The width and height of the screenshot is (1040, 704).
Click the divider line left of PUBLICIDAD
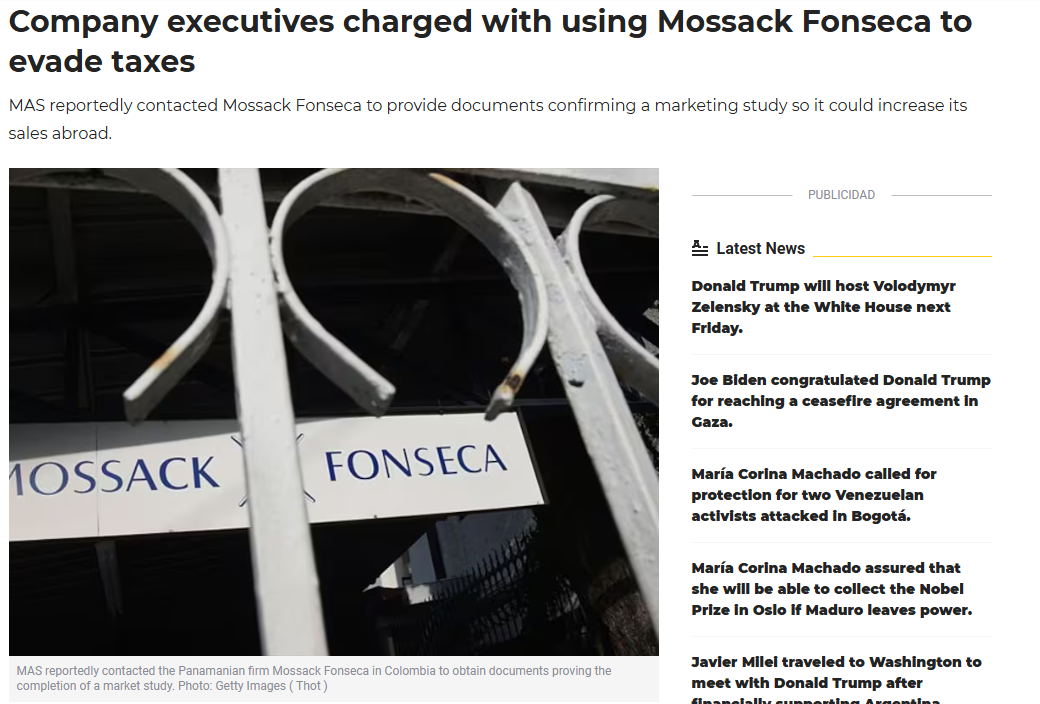741,195
